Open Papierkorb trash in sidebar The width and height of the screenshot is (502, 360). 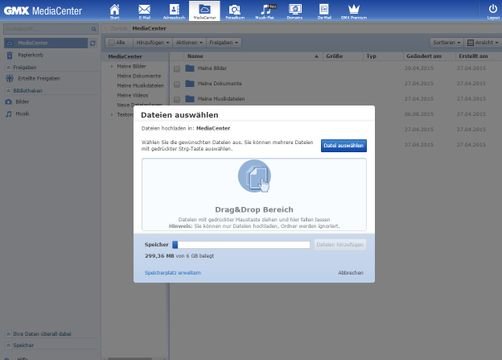coord(25,55)
